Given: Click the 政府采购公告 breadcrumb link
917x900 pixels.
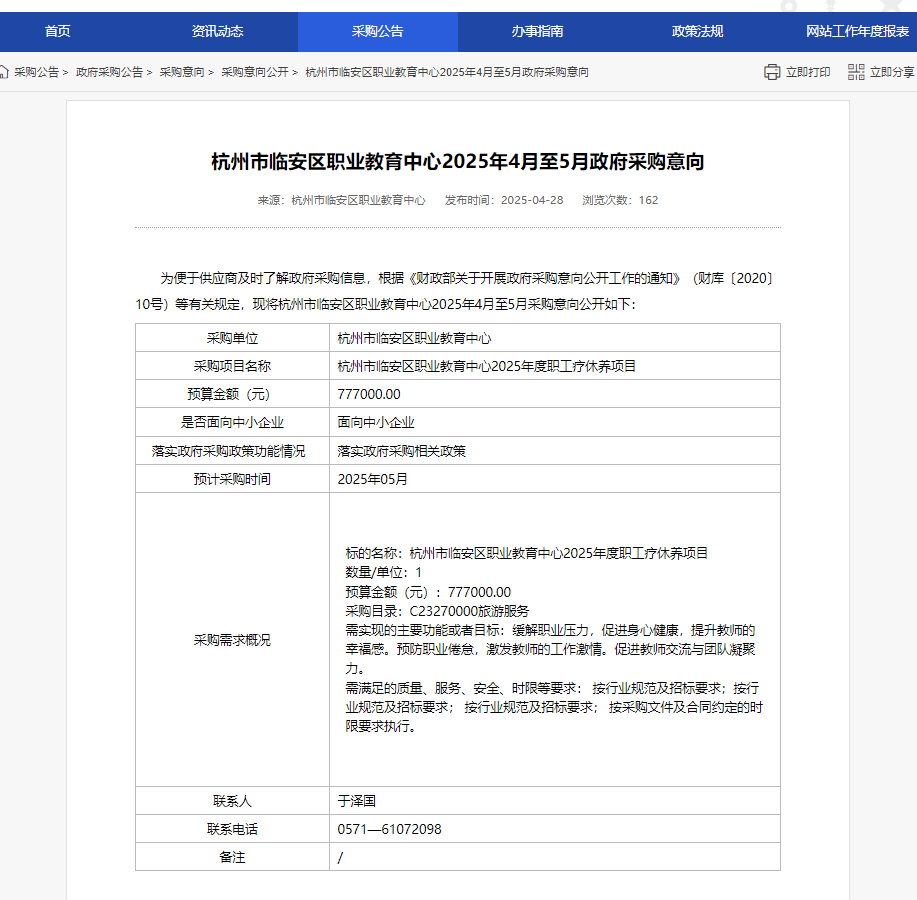Looking at the screenshot, I should [x=109, y=72].
